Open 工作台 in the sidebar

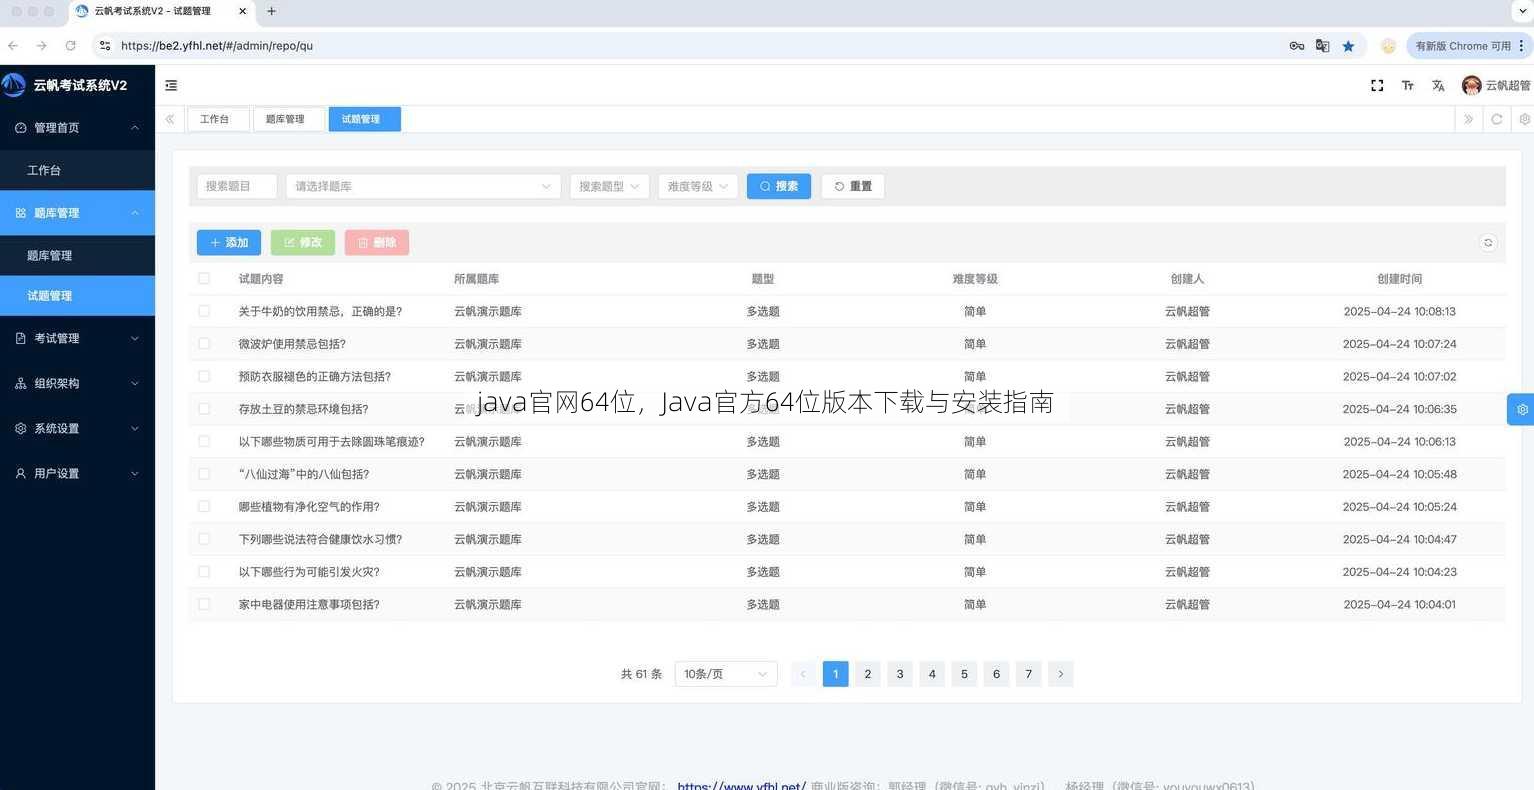coord(77,170)
